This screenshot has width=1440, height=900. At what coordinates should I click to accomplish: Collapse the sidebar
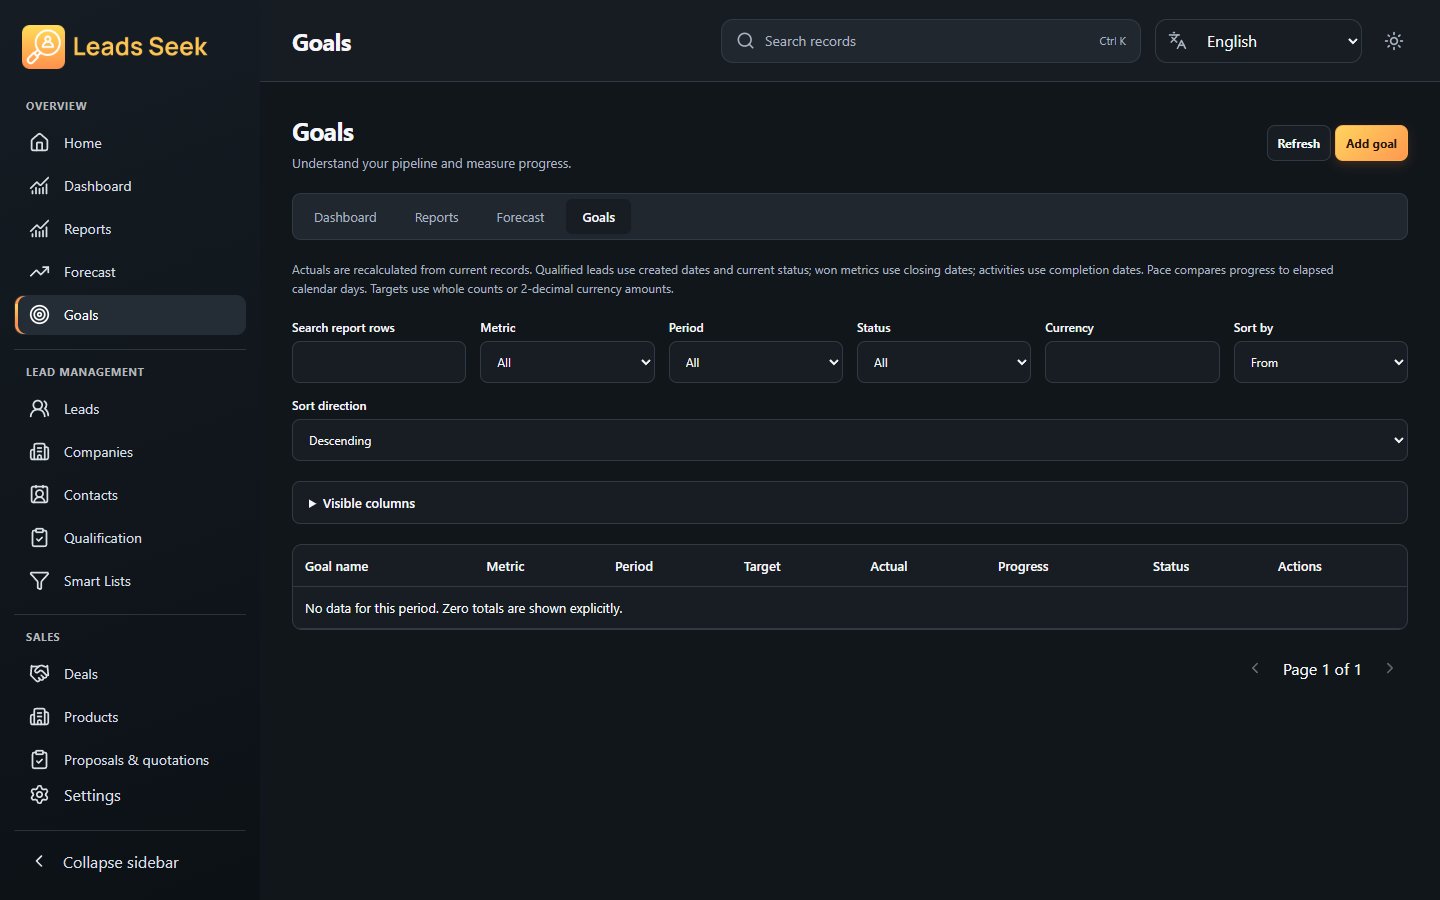130,862
